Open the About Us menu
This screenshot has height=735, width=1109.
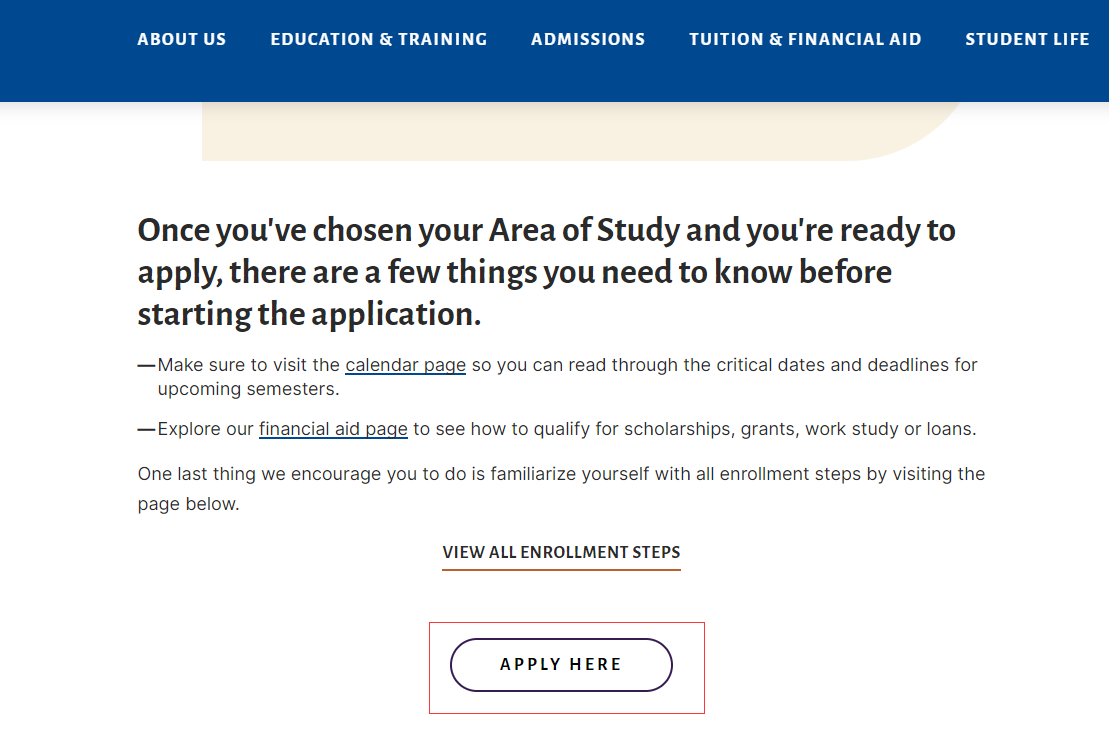click(x=182, y=40)
